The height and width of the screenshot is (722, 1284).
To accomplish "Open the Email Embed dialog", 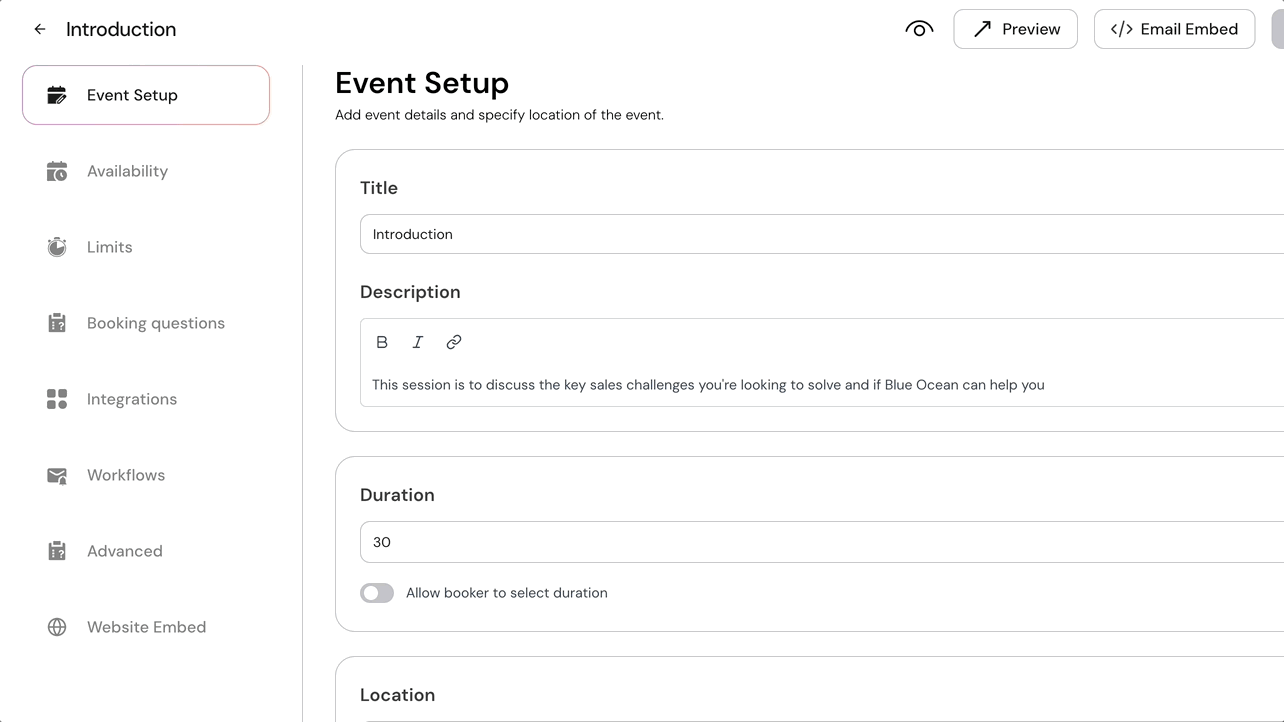I will [x=1174, y=29].
